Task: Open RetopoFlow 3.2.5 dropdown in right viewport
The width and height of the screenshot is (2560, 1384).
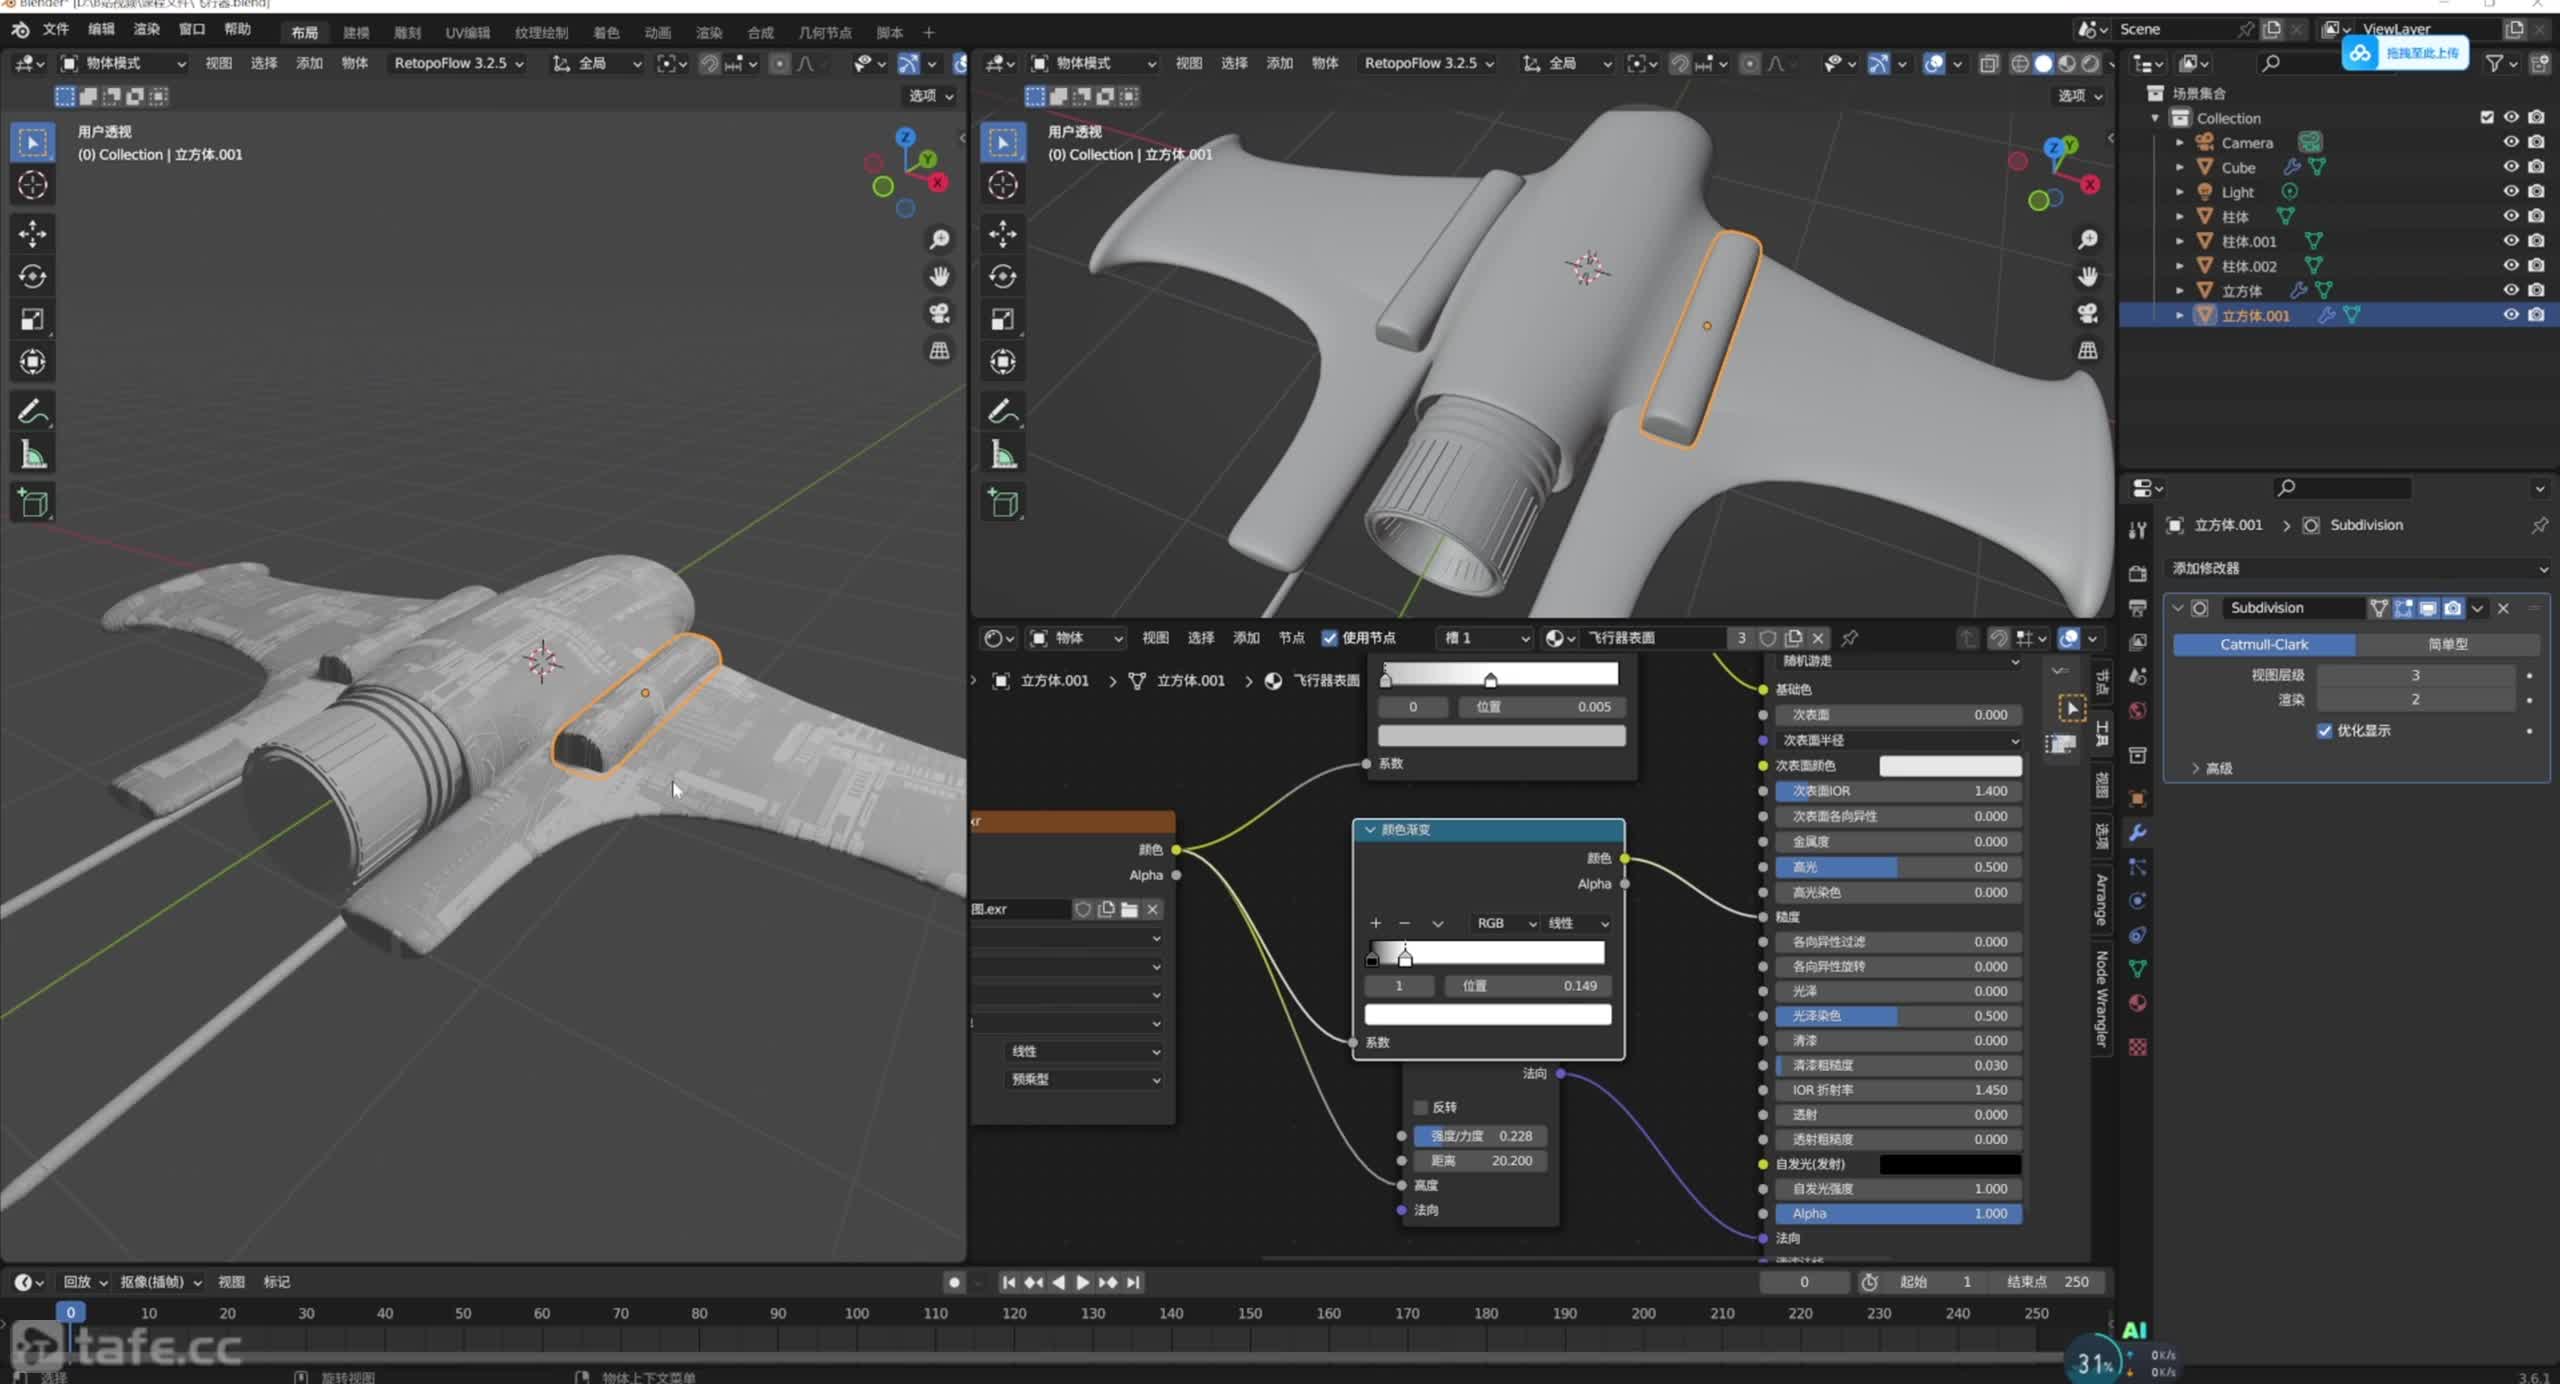Action: click(1428, 63)
